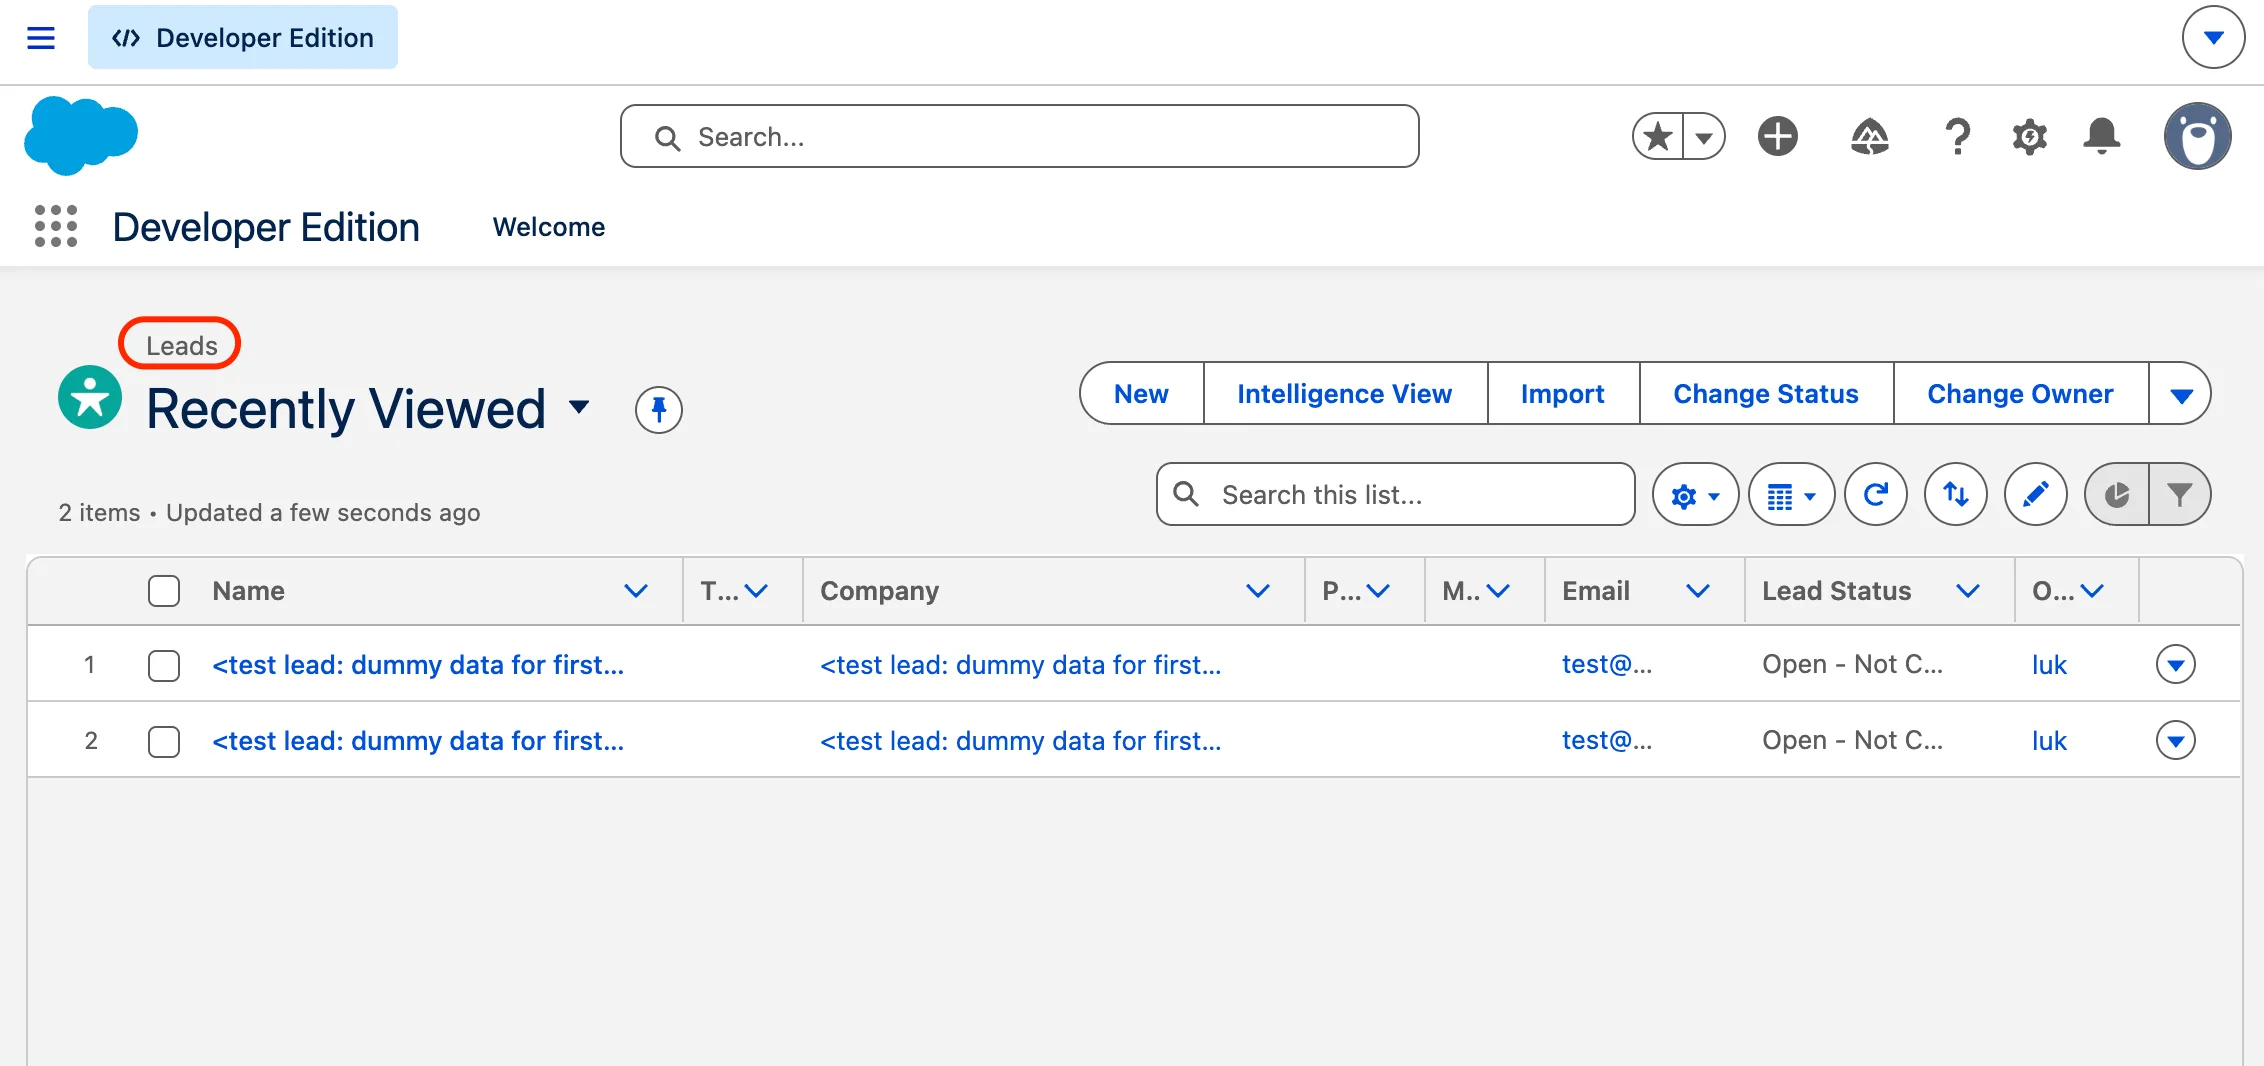Open row 2 company link
The image size is (2264, 1066).
(x=1021, y=741)
